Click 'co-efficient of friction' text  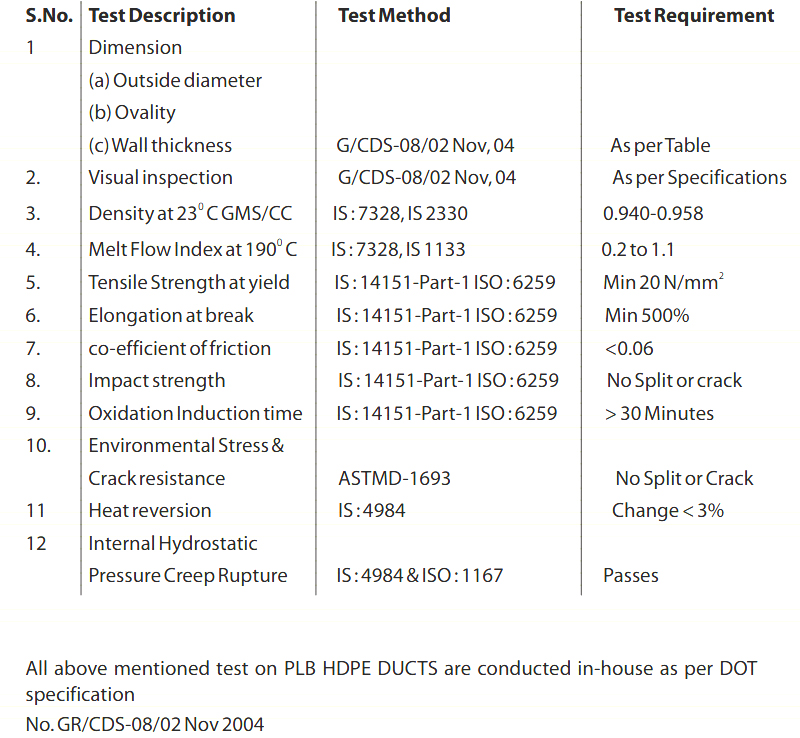(x=179, y=349)
